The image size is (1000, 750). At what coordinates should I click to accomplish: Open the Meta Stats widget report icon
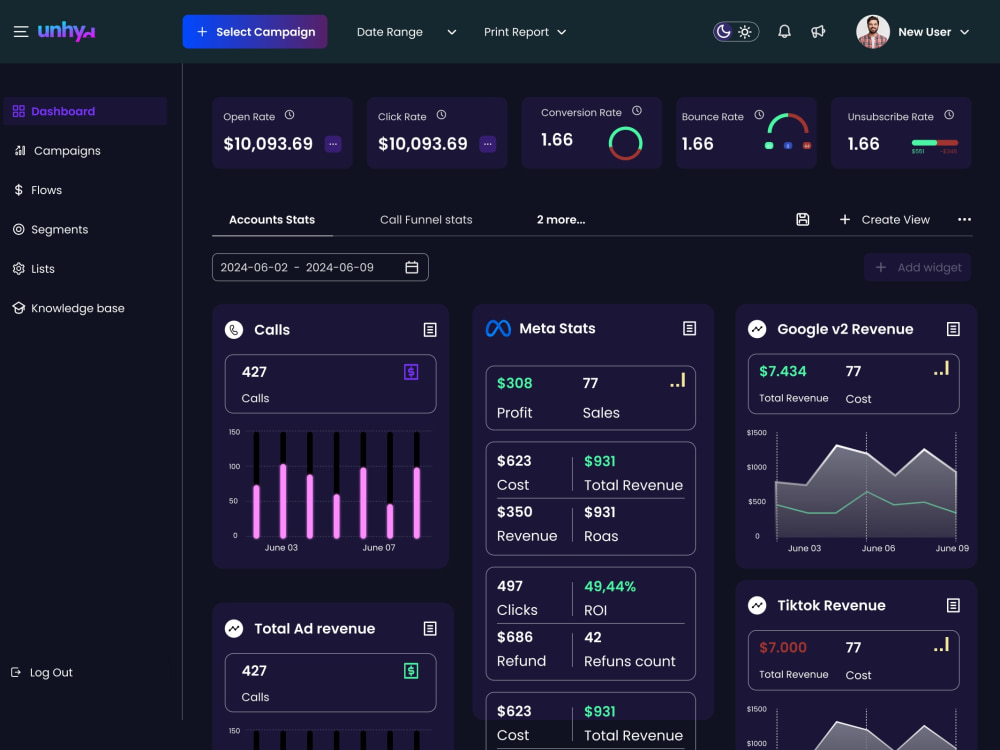click(689, 328)
